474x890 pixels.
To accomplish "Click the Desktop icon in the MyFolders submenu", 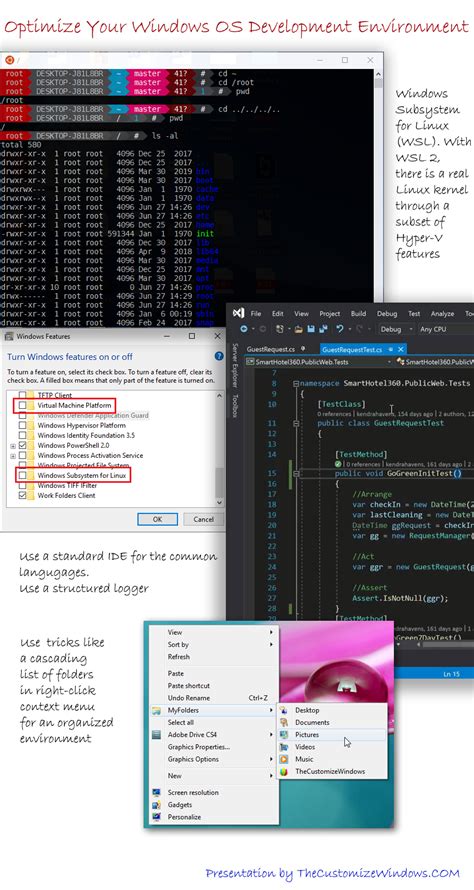I will pyautogui.click(x=284, y=710).
